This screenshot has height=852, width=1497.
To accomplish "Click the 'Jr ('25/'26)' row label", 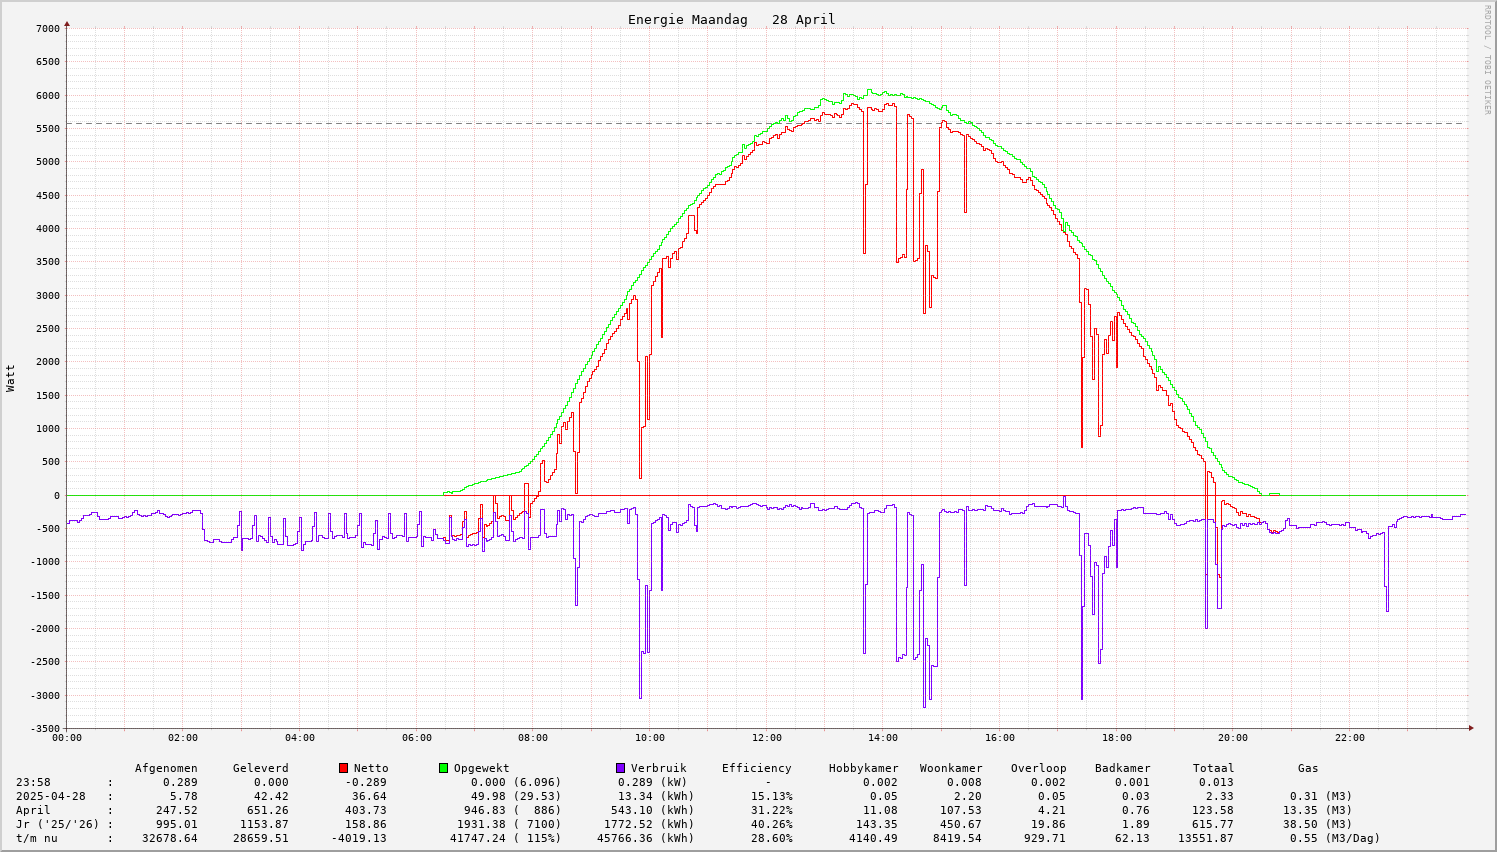I will (58, 824).
